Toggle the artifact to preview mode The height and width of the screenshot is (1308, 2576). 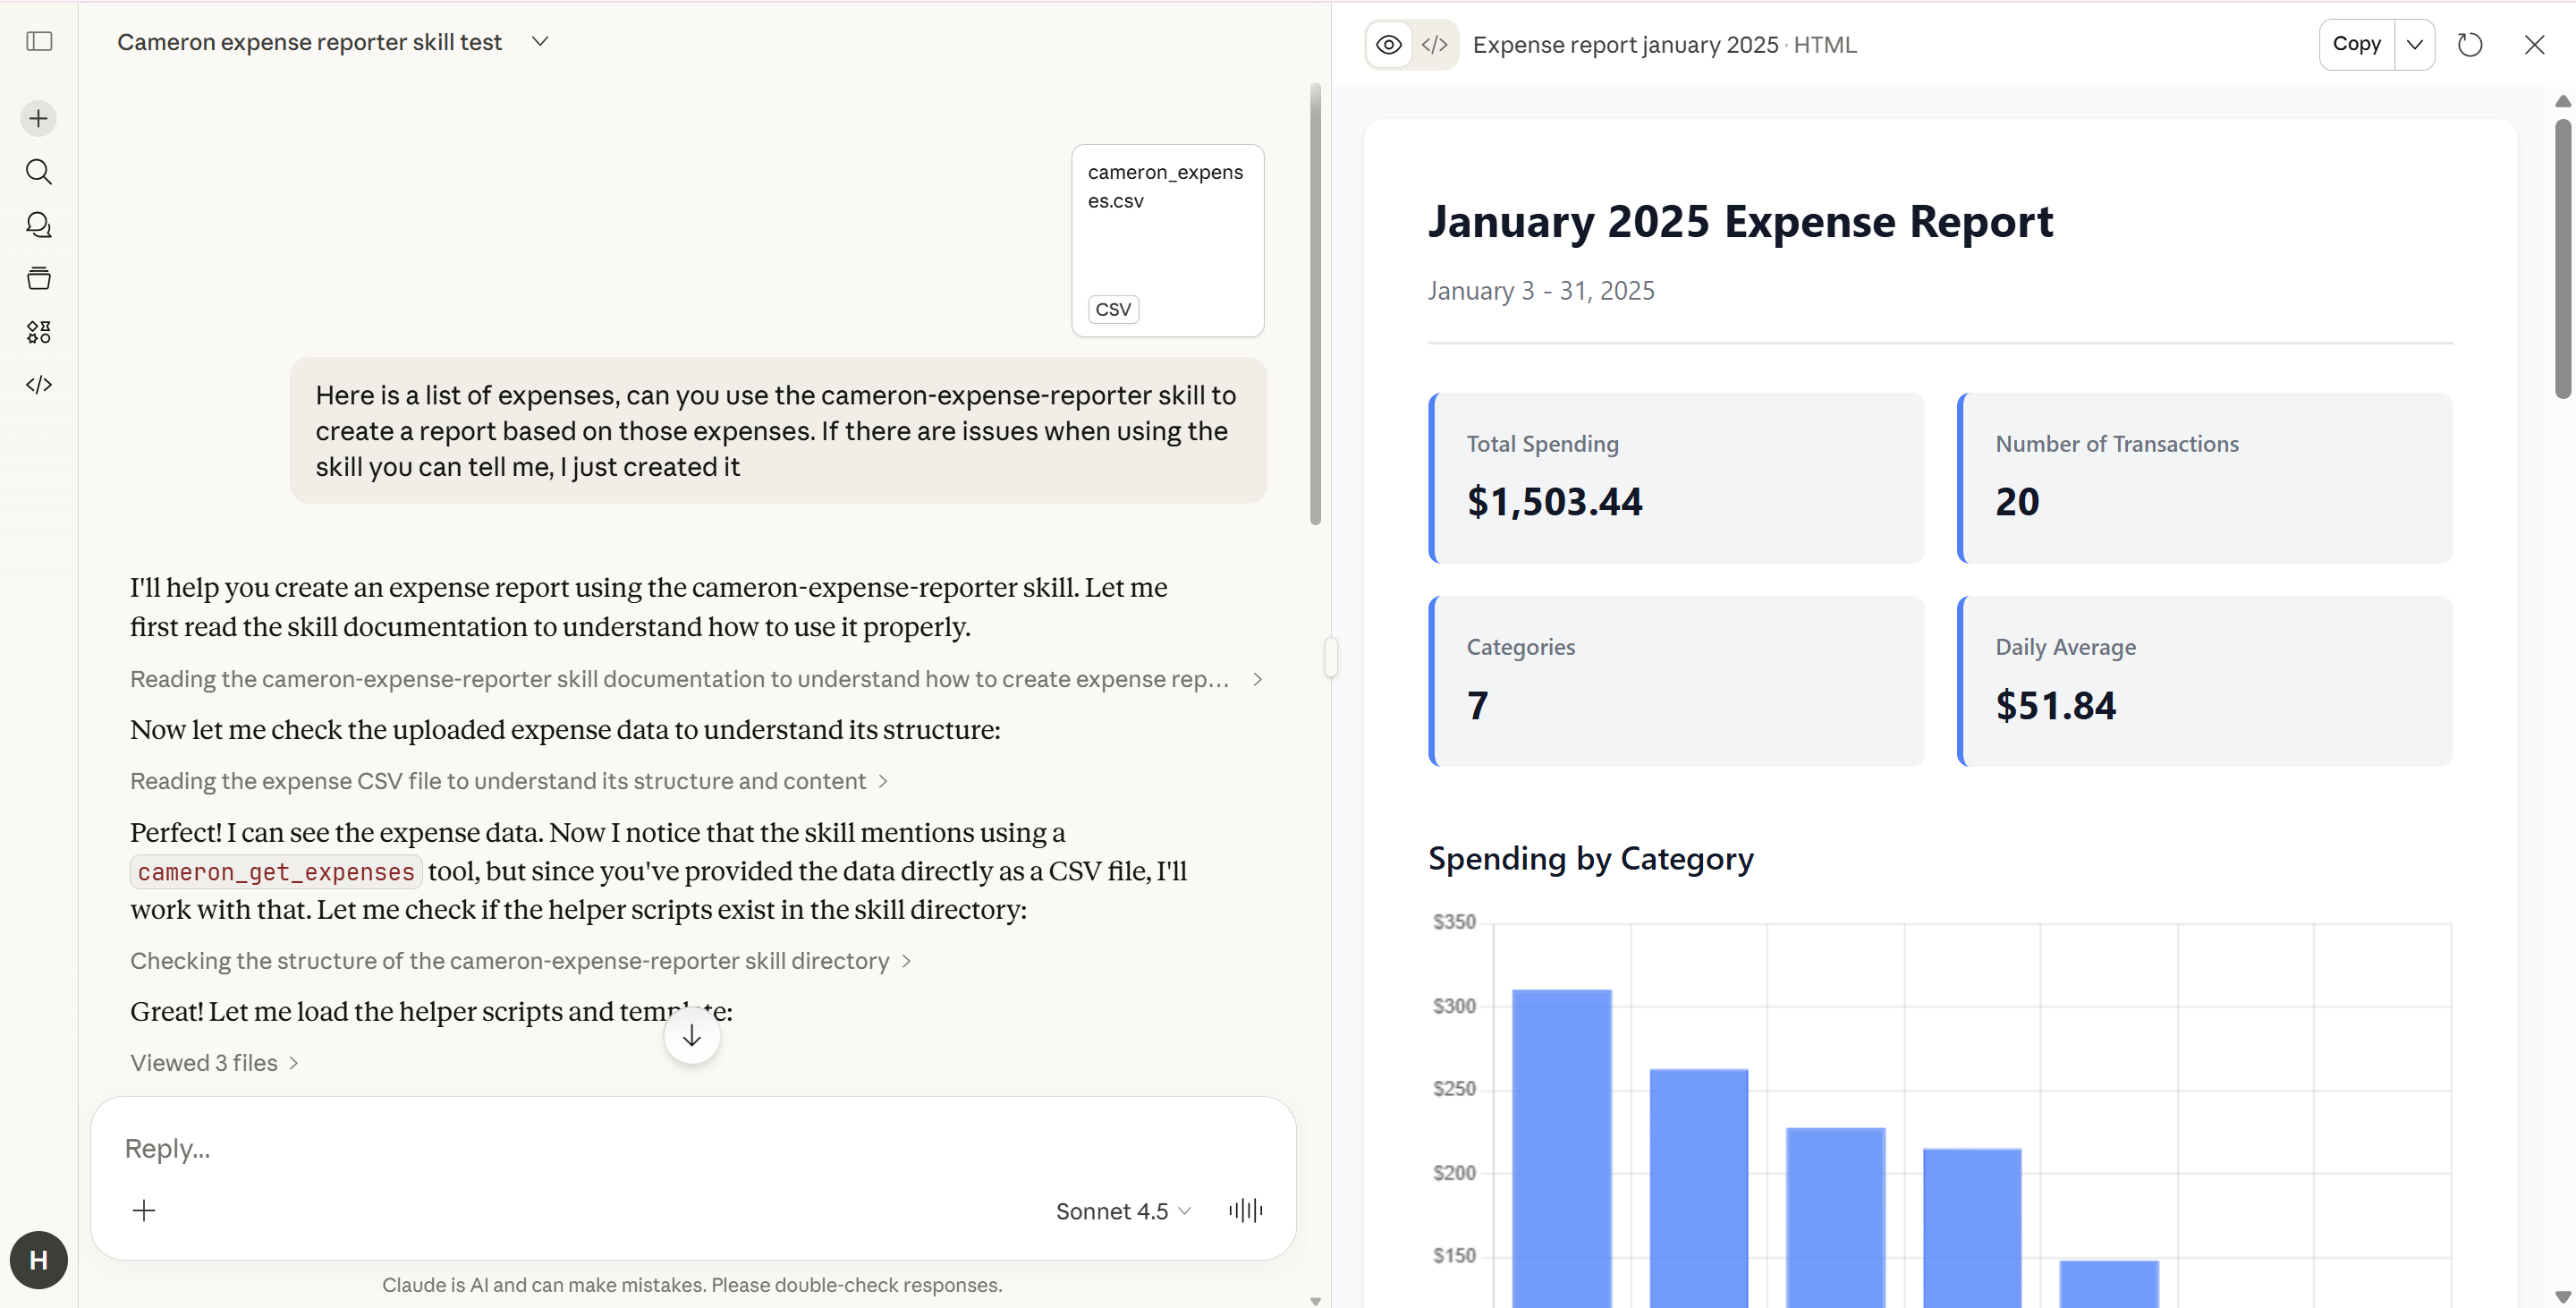point(1388,44)
